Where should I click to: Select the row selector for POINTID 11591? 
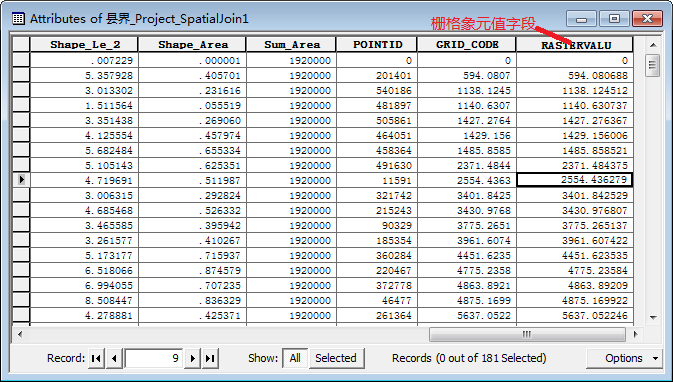tap(21, 180)
